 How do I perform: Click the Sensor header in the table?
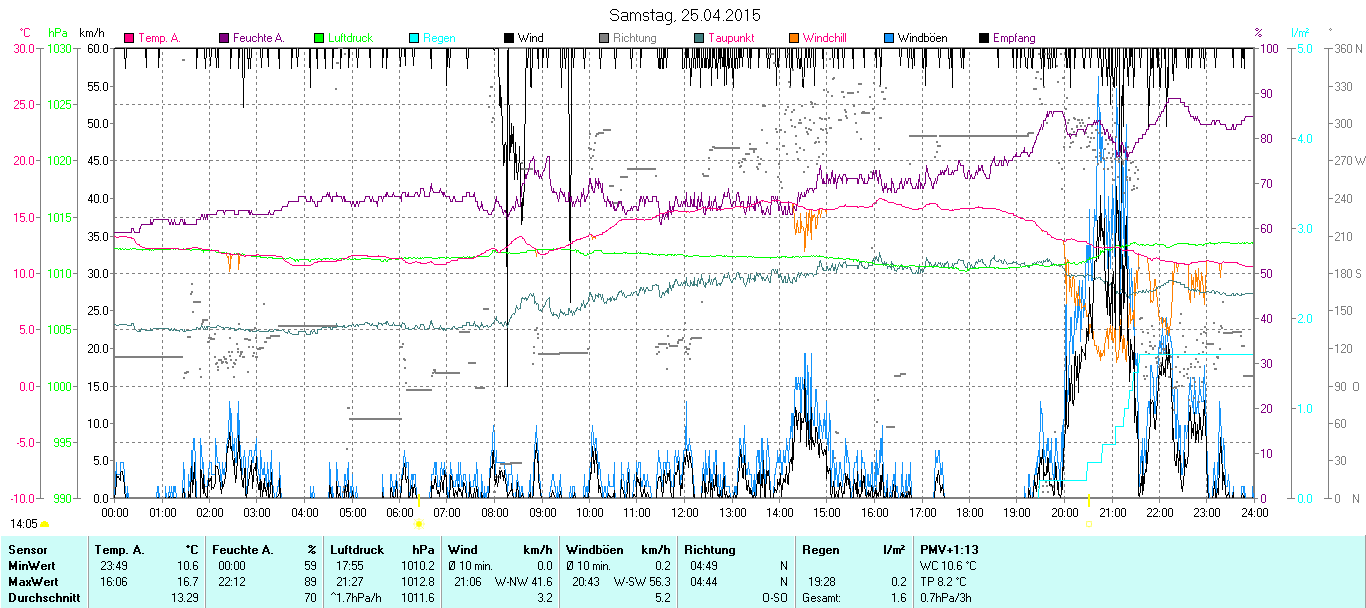coord(27,550)
